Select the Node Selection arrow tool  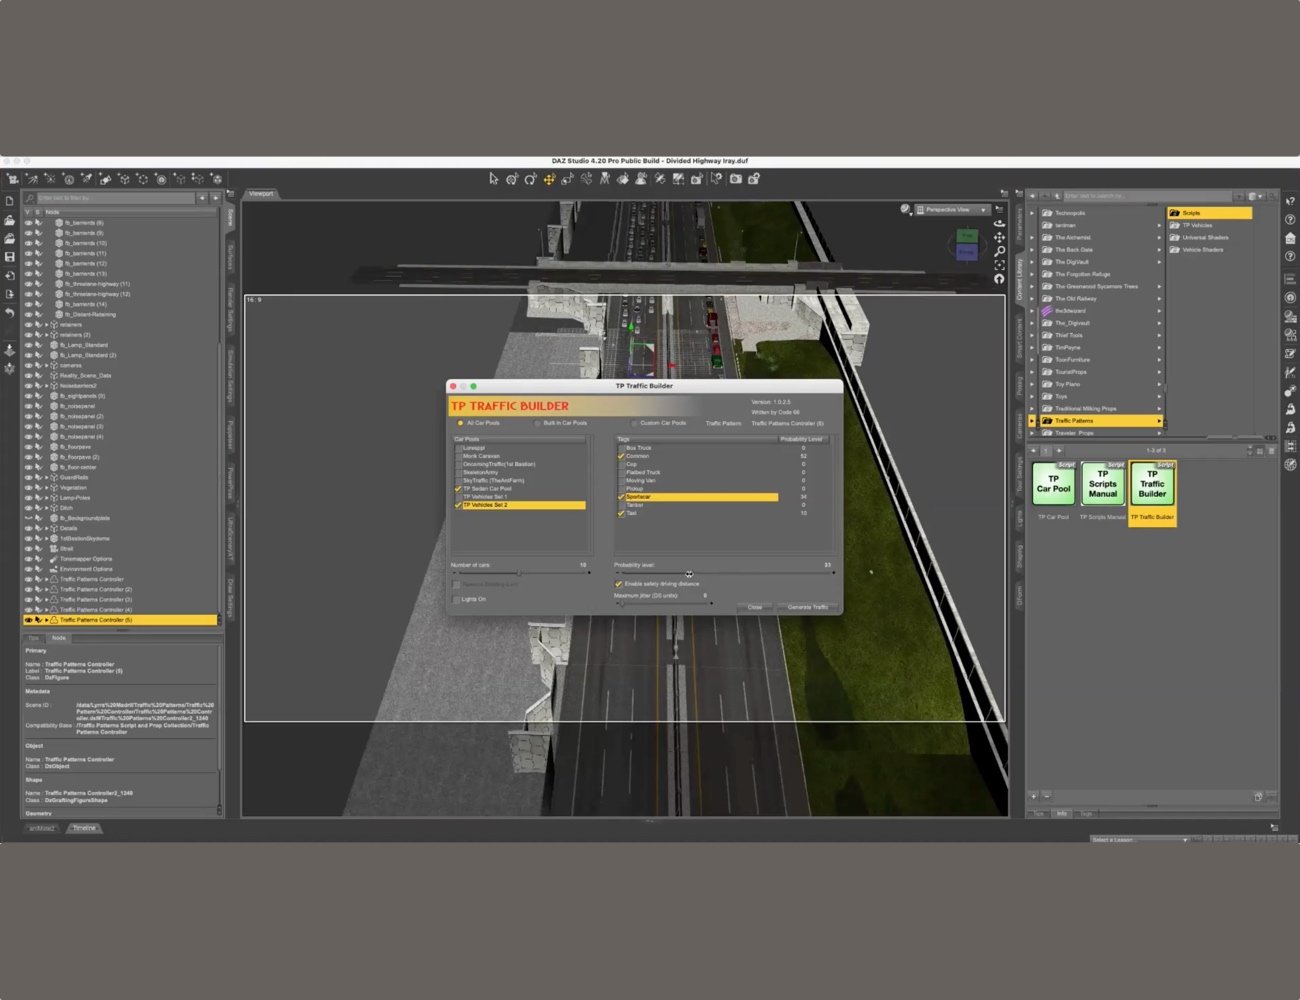pos(493,179)
